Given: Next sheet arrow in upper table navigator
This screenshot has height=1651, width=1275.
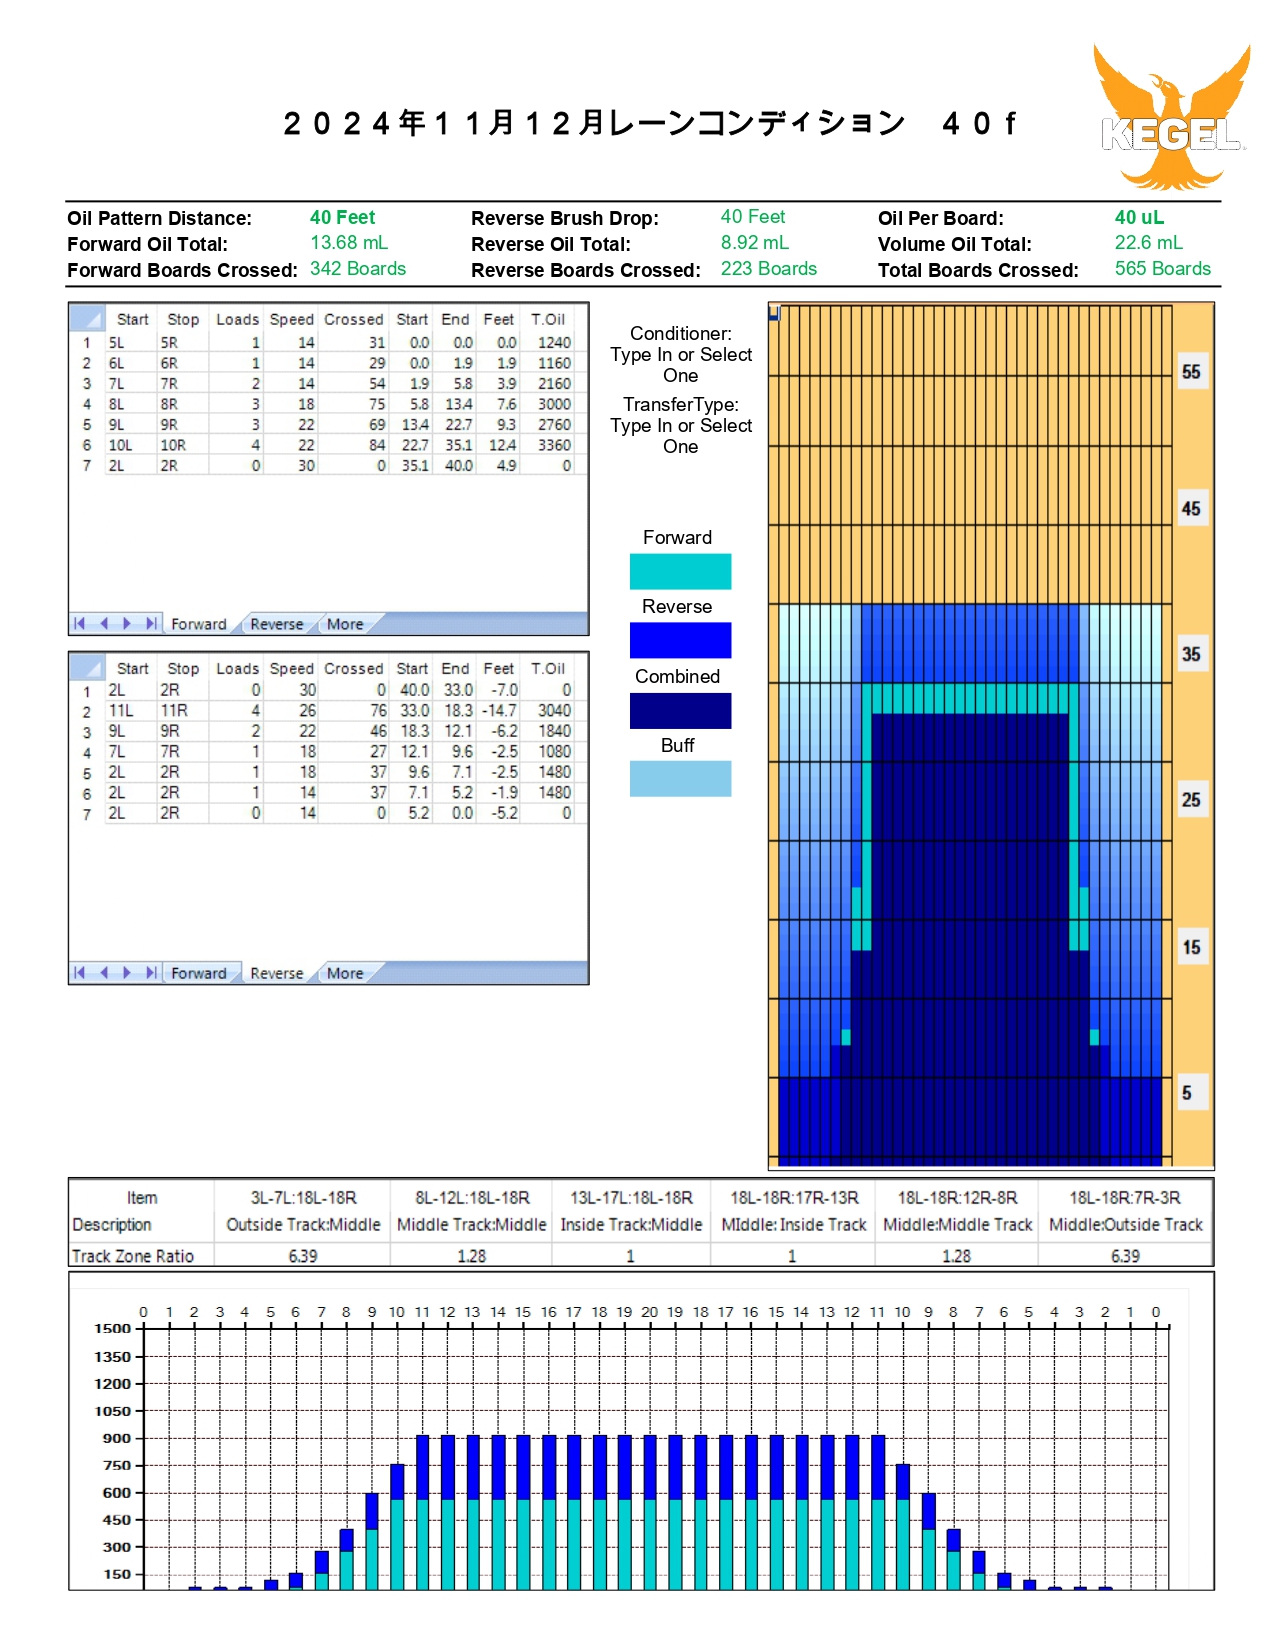Looking at the screenshot, I should (x=127, y=623).
